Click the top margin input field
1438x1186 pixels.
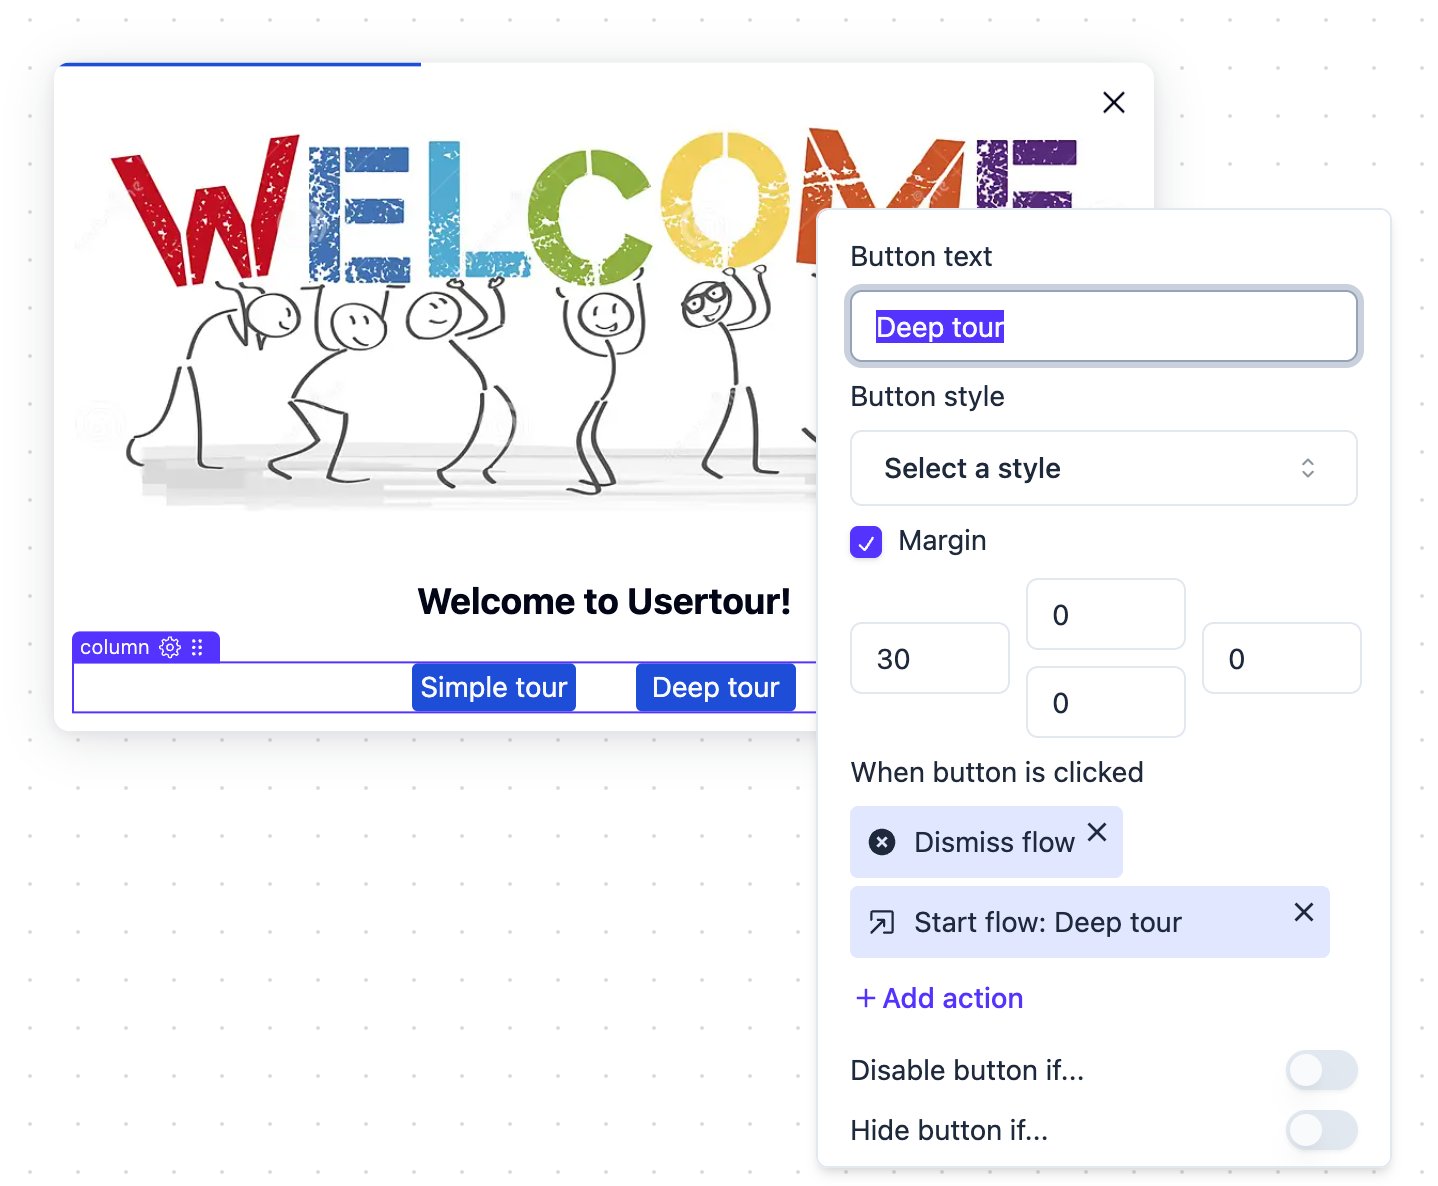click(x=1106, y=614)
